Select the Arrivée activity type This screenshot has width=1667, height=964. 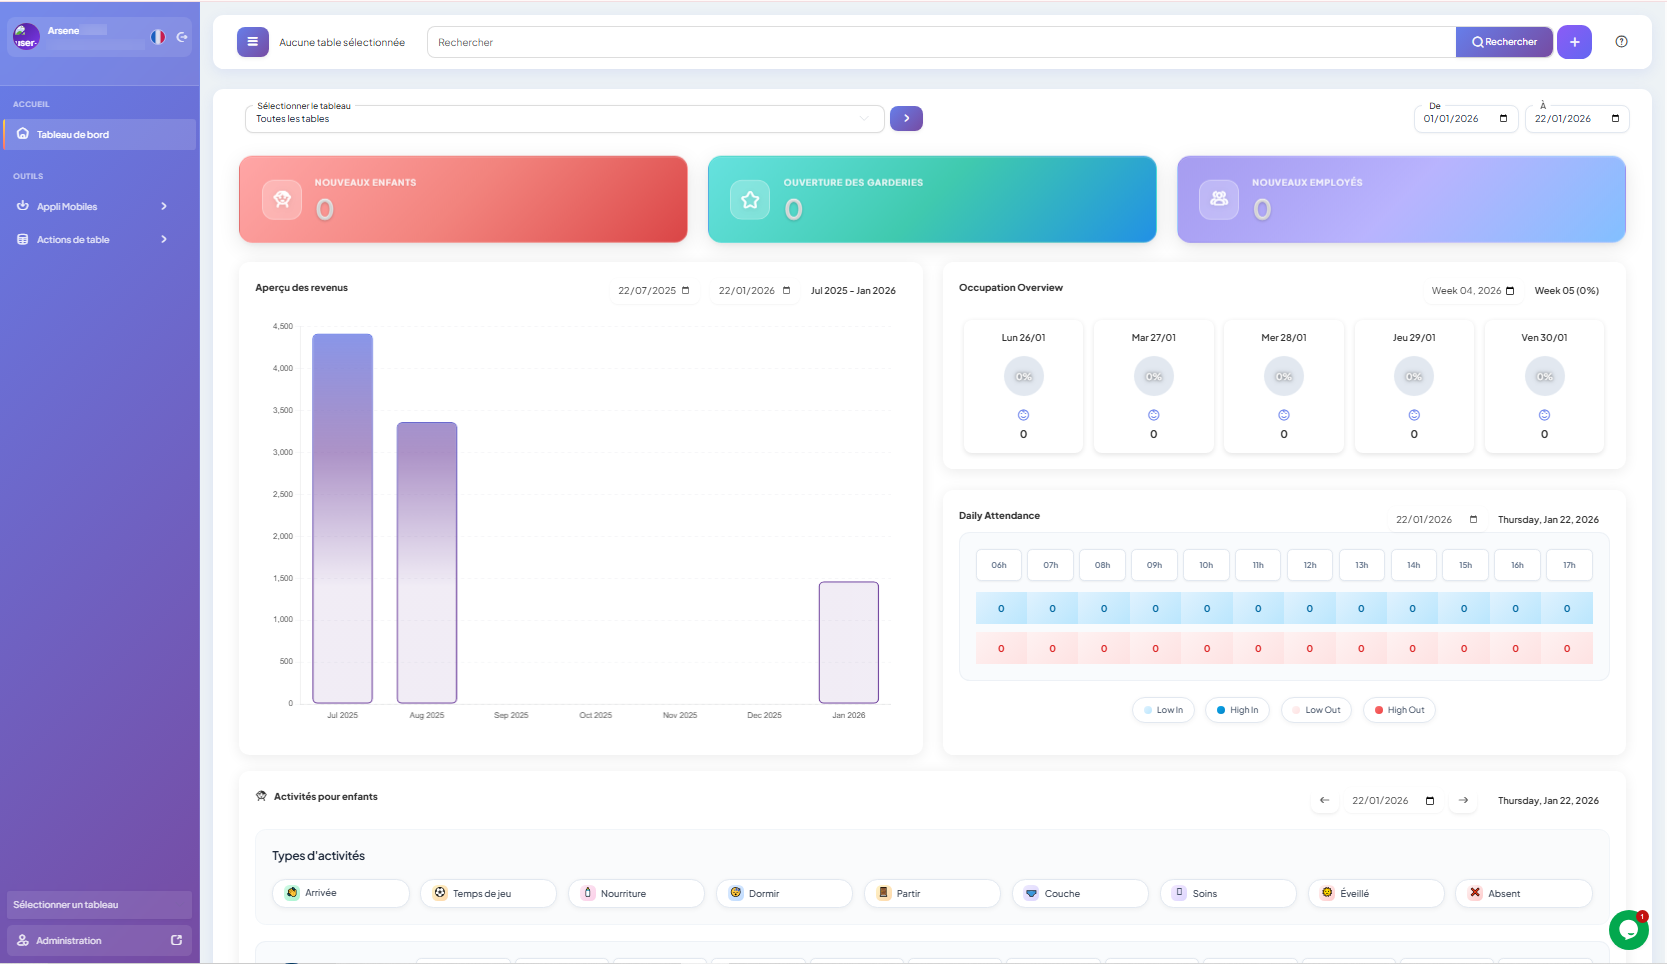pyautogui.click(x=340, y=893)
